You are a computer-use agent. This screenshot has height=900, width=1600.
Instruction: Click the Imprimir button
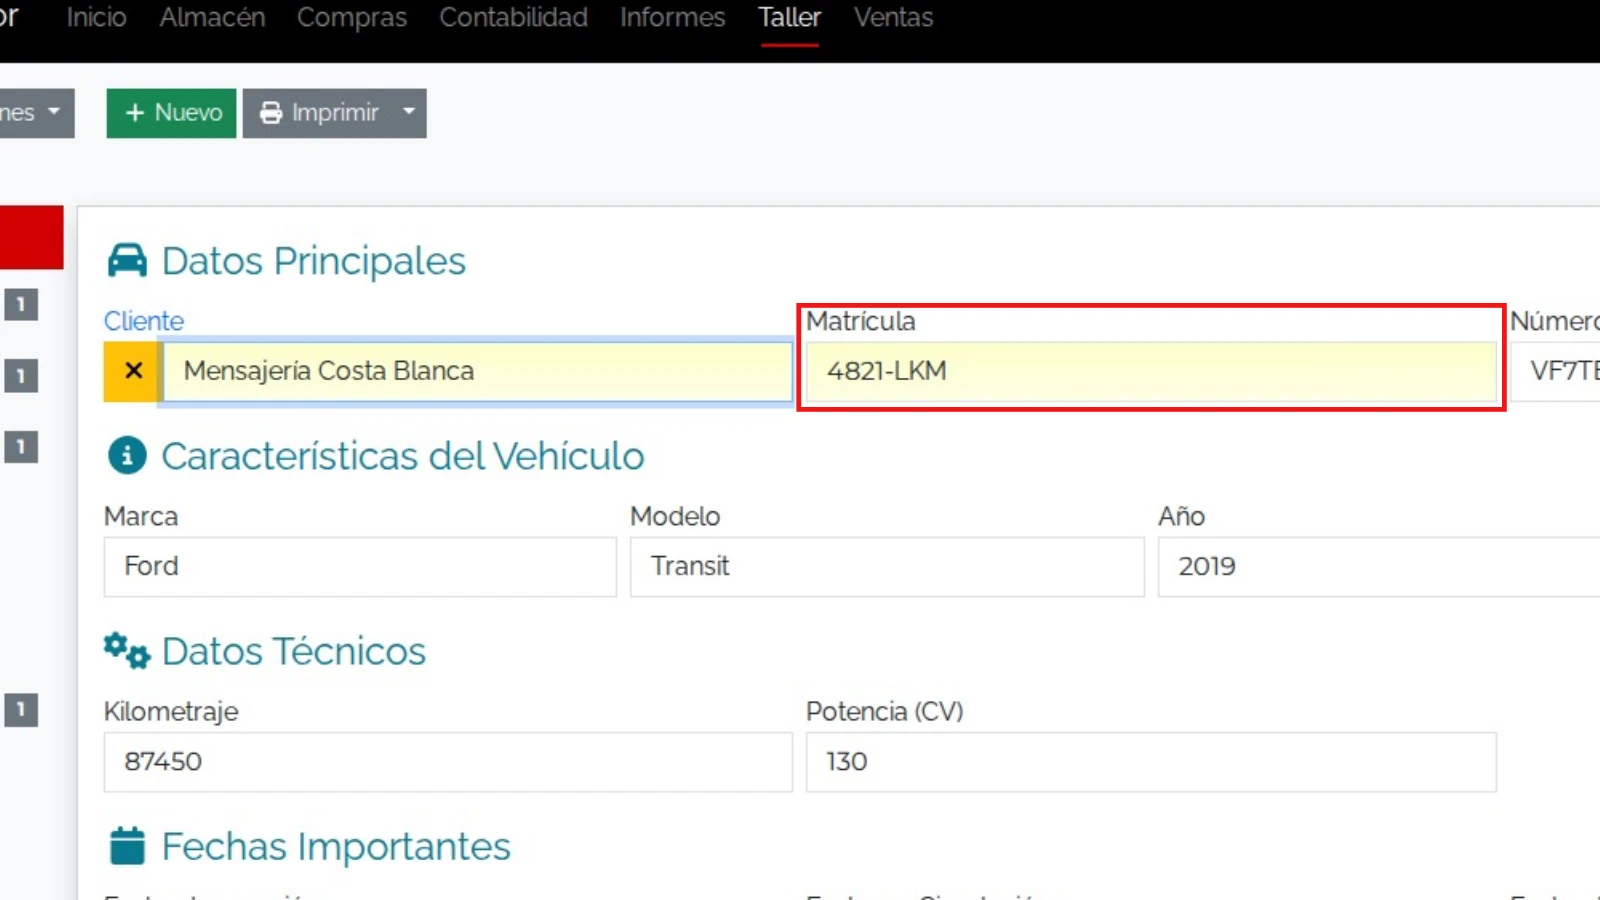[318, 113]
